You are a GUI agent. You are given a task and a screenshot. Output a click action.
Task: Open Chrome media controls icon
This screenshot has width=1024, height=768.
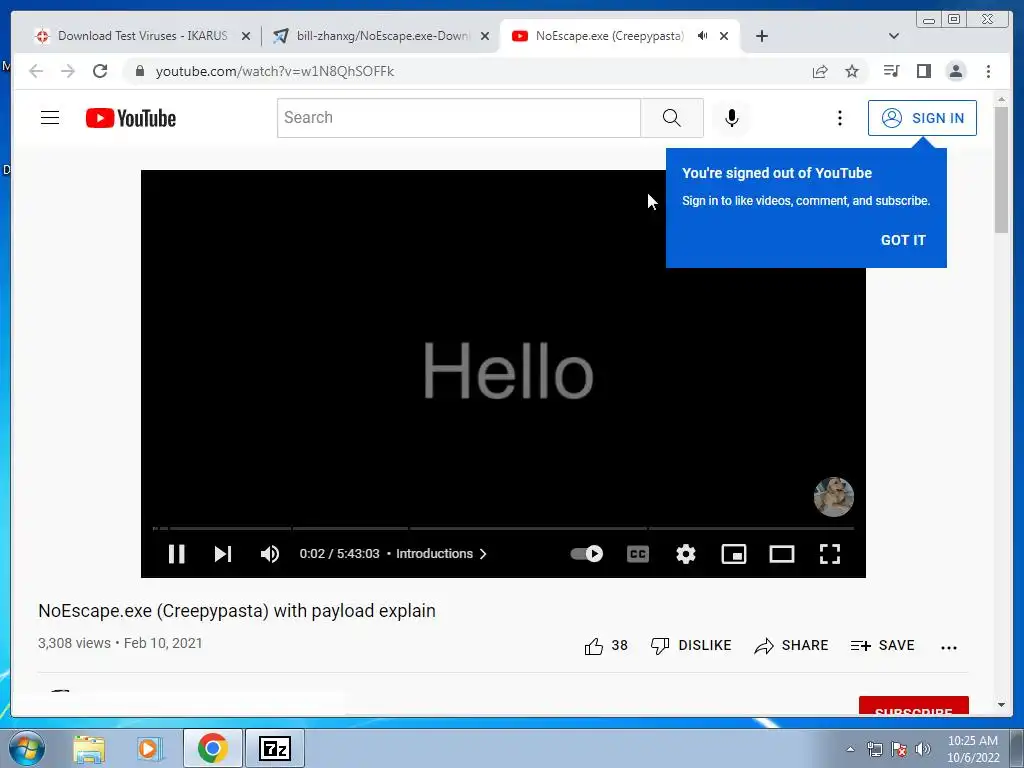click(891, 71)
